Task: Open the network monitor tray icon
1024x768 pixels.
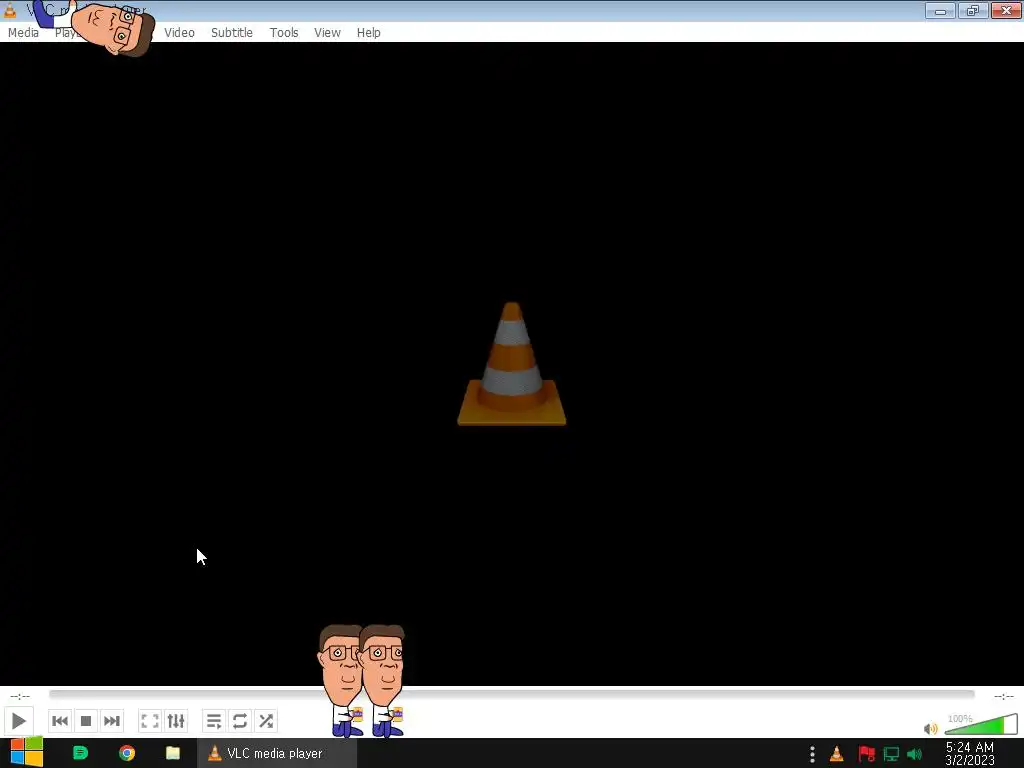Action: [891, 754]
